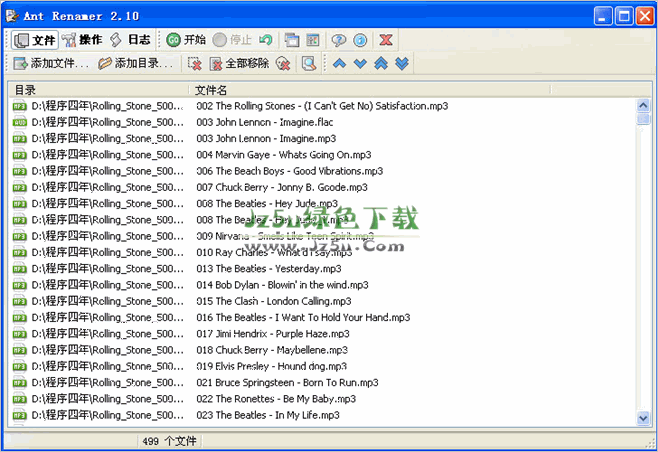Select file '002 The Rolling Stones - Satisfaction.mp3'

[x=322, y=106]
